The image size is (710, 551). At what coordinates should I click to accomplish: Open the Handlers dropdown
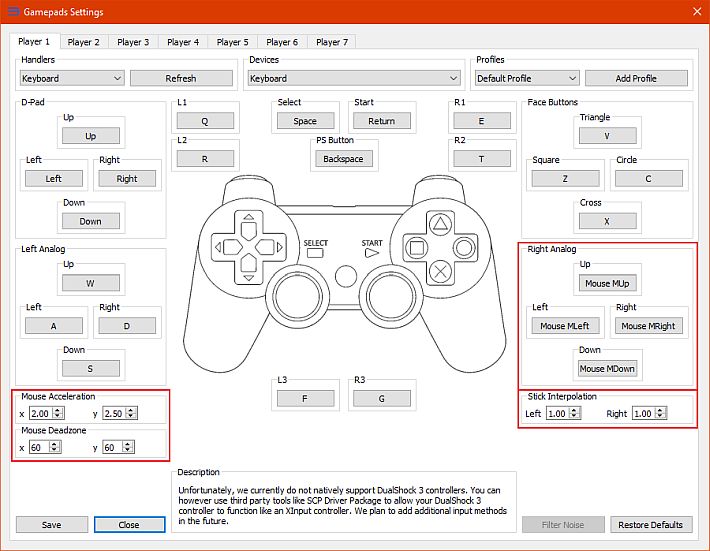[x=72, y=78]
